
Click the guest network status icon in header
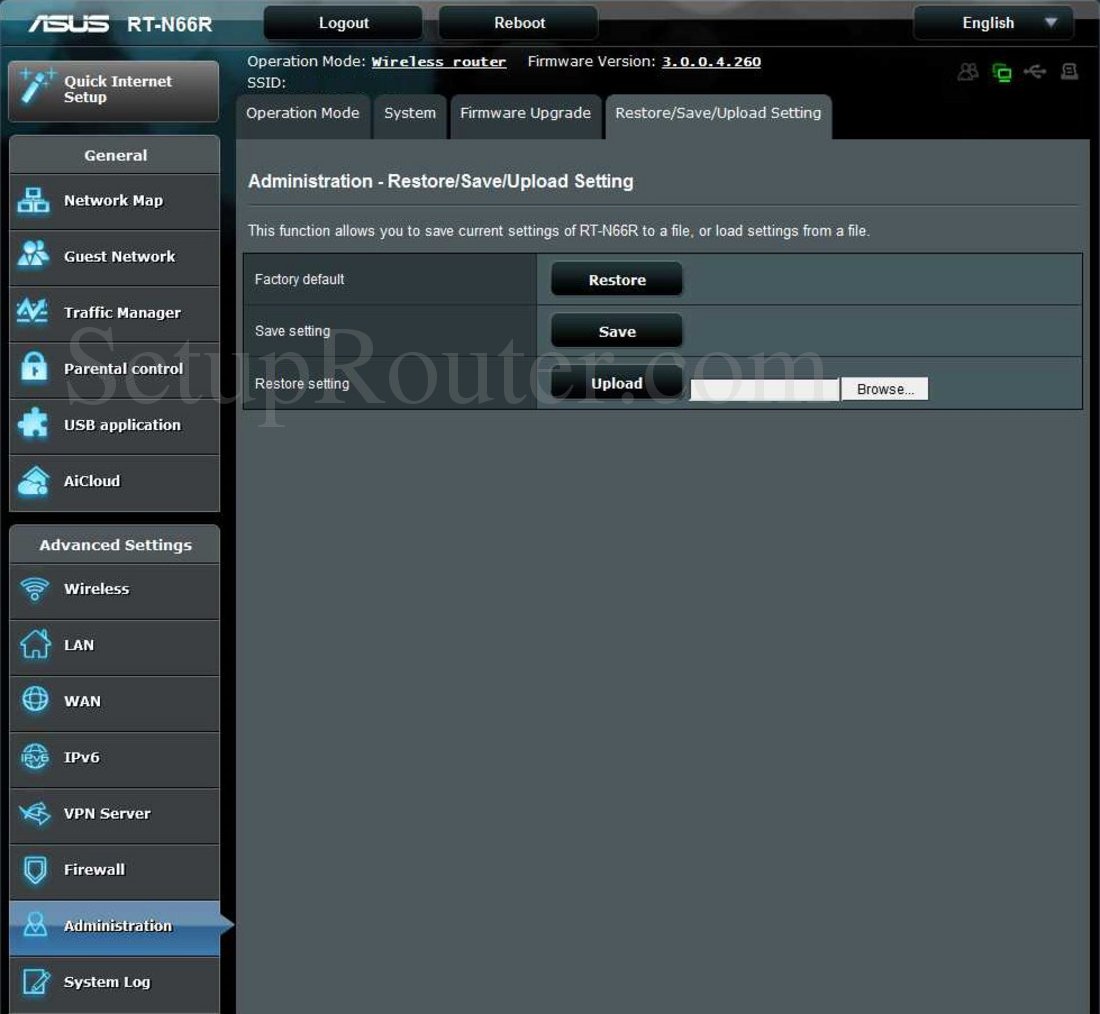(x=968, y=72)
